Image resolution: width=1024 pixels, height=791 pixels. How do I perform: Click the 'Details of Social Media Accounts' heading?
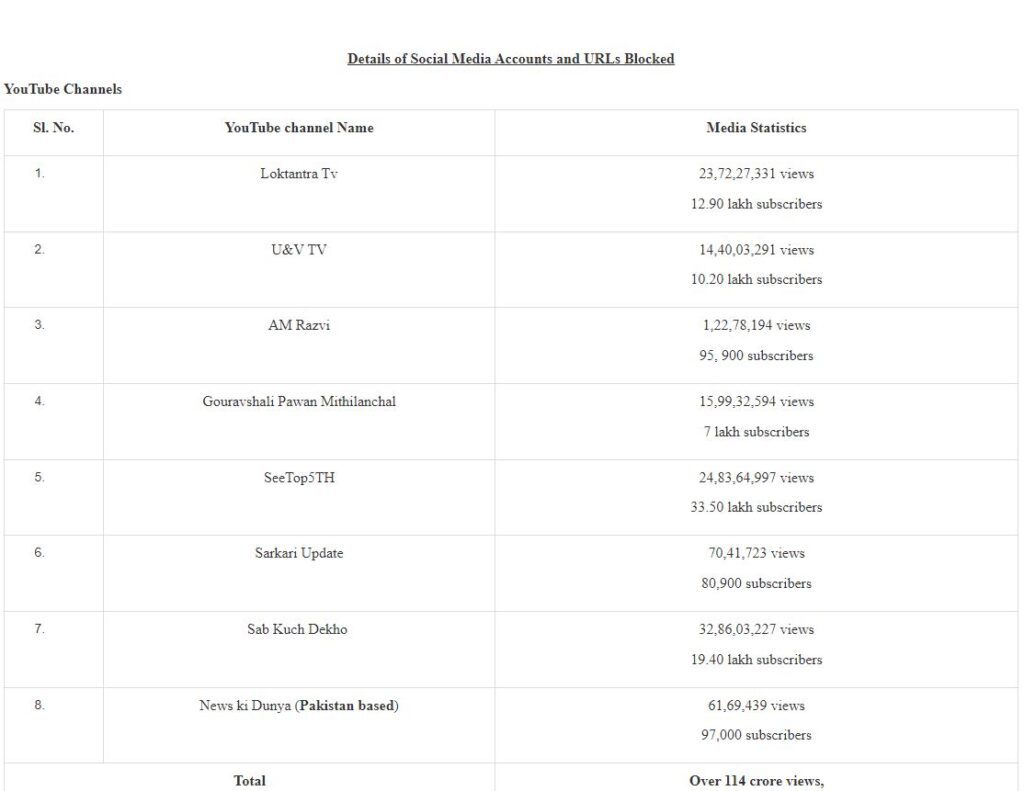coord(511,59)
